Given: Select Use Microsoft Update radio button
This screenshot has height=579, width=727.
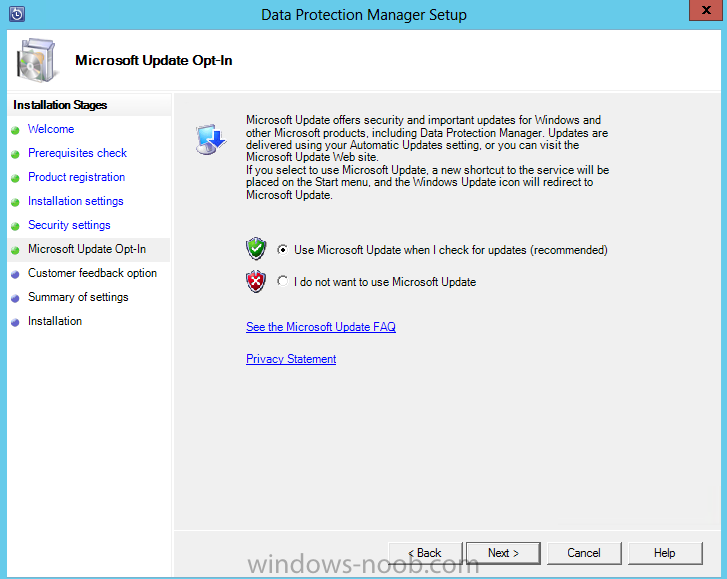Looking at the screenshot, I should click(x=284, y=250).
